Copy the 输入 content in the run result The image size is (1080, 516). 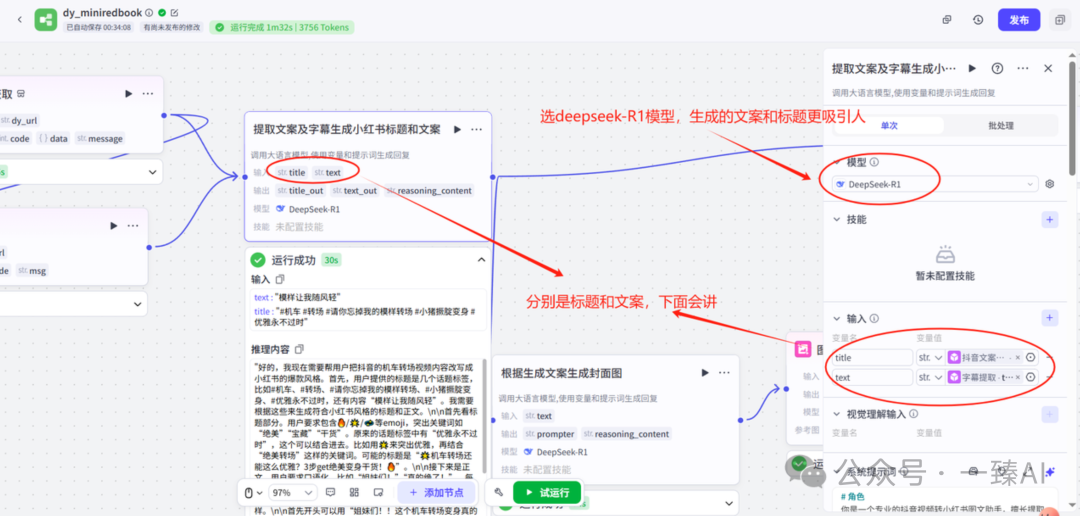click(280, 279)
